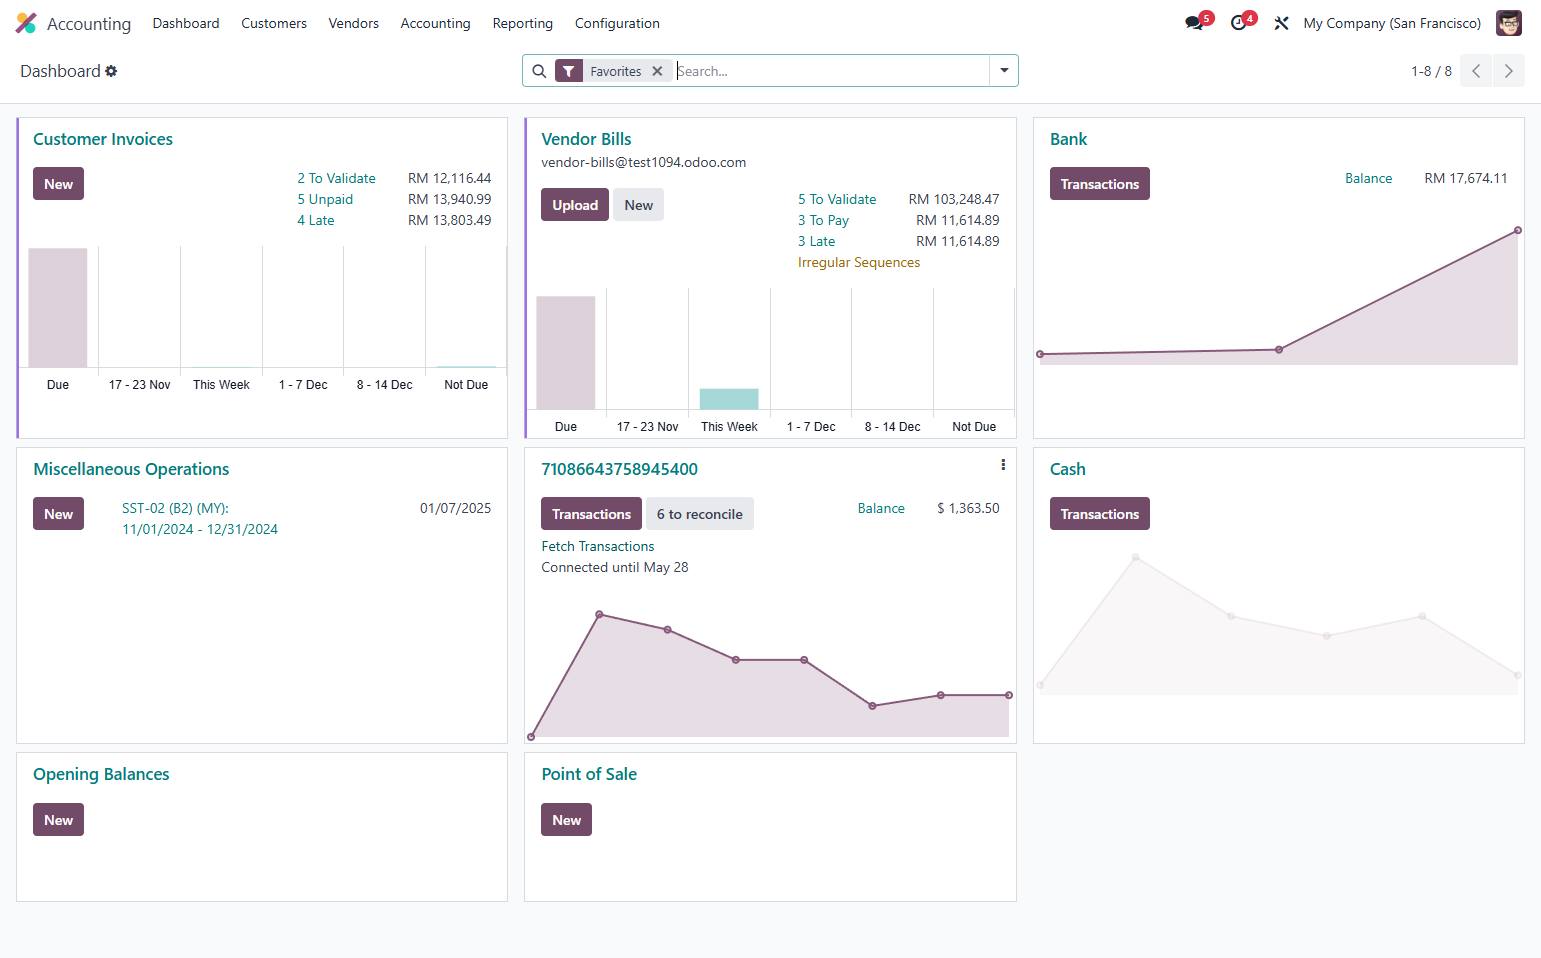
Task: Open the activities clock icon
Action: [x=1239, y=23]
